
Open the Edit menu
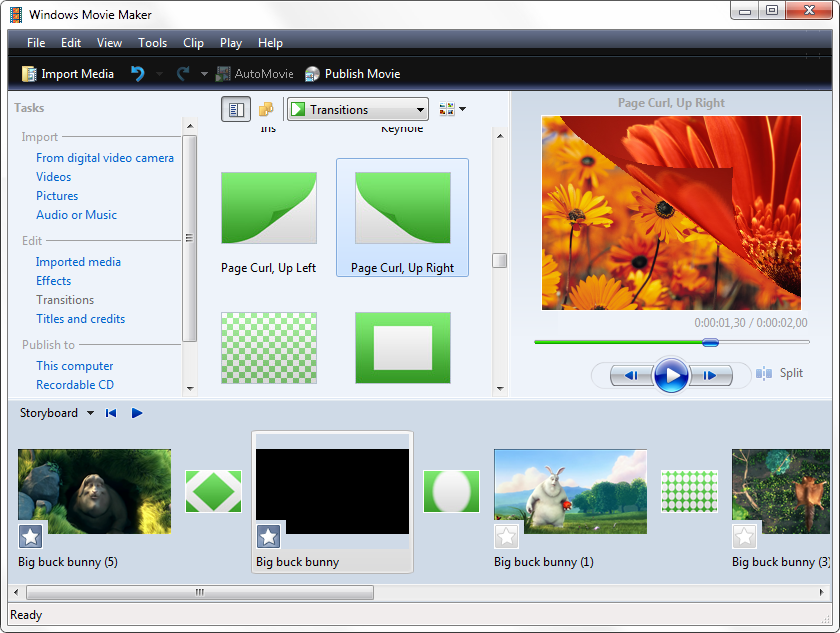71,43
